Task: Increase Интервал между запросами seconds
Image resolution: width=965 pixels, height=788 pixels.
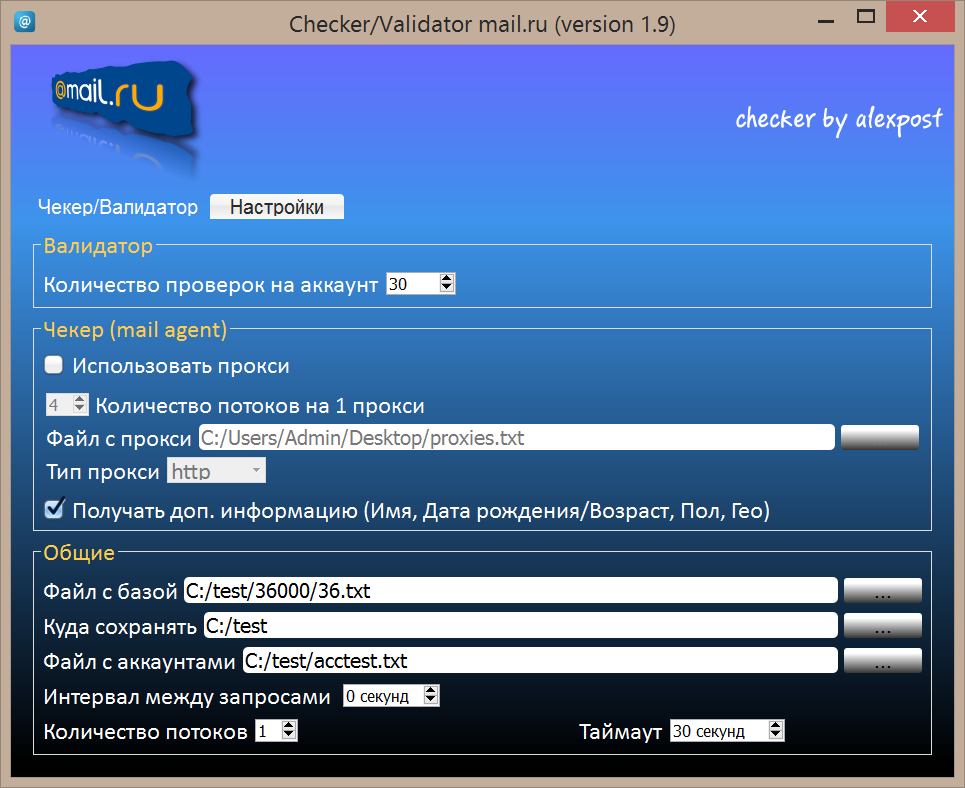Action: (x=431, y=691)
